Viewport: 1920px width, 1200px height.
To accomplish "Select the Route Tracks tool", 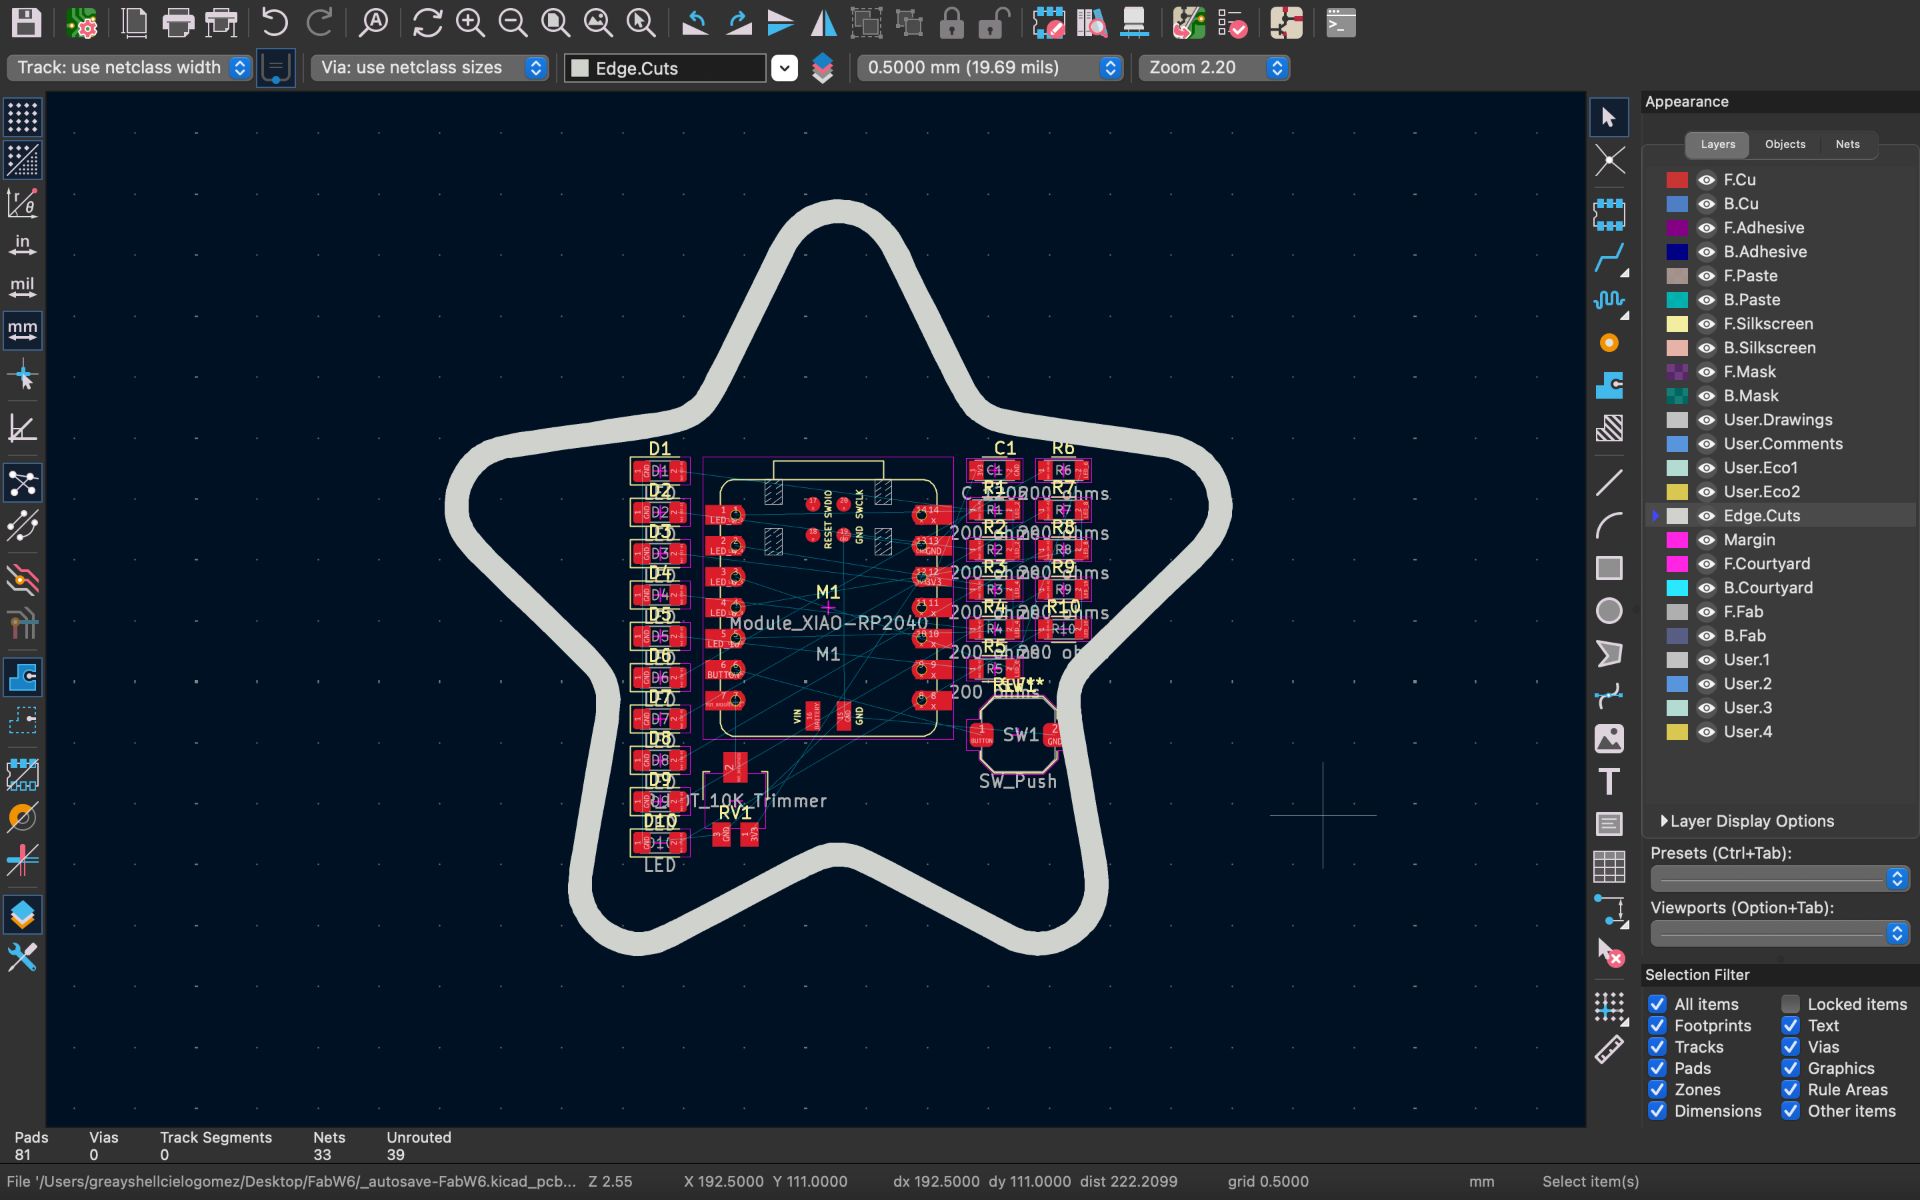I will (1608, 258).
